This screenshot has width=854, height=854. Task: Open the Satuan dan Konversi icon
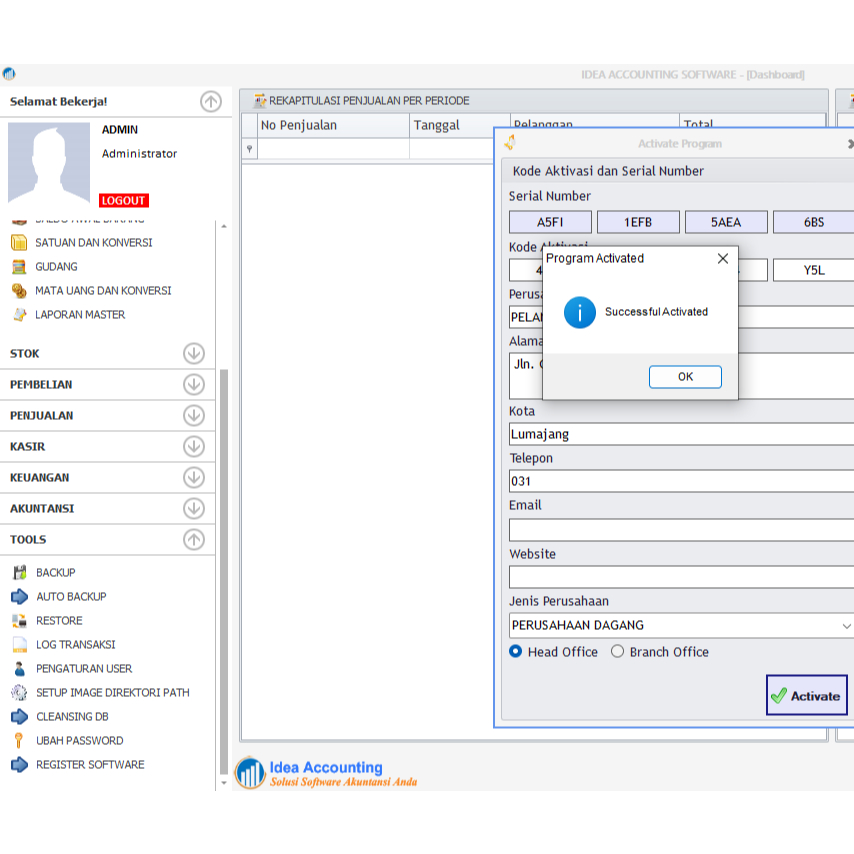tap(19, 242)
